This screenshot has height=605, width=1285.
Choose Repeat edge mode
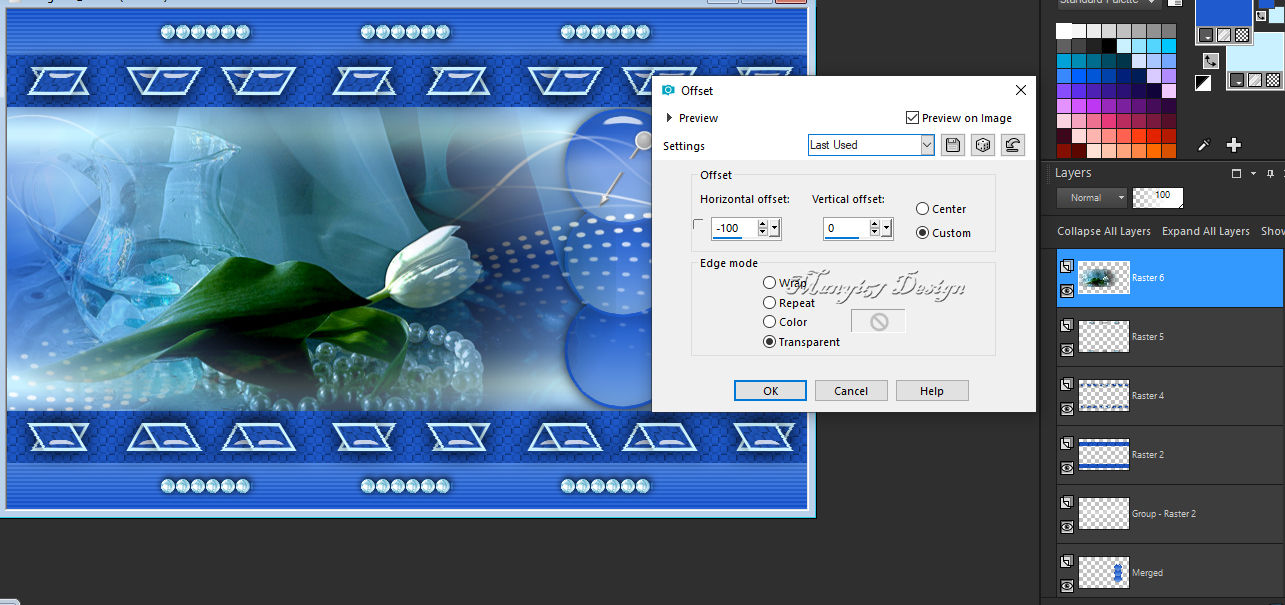pyautogui.click(x=769, y=302)
